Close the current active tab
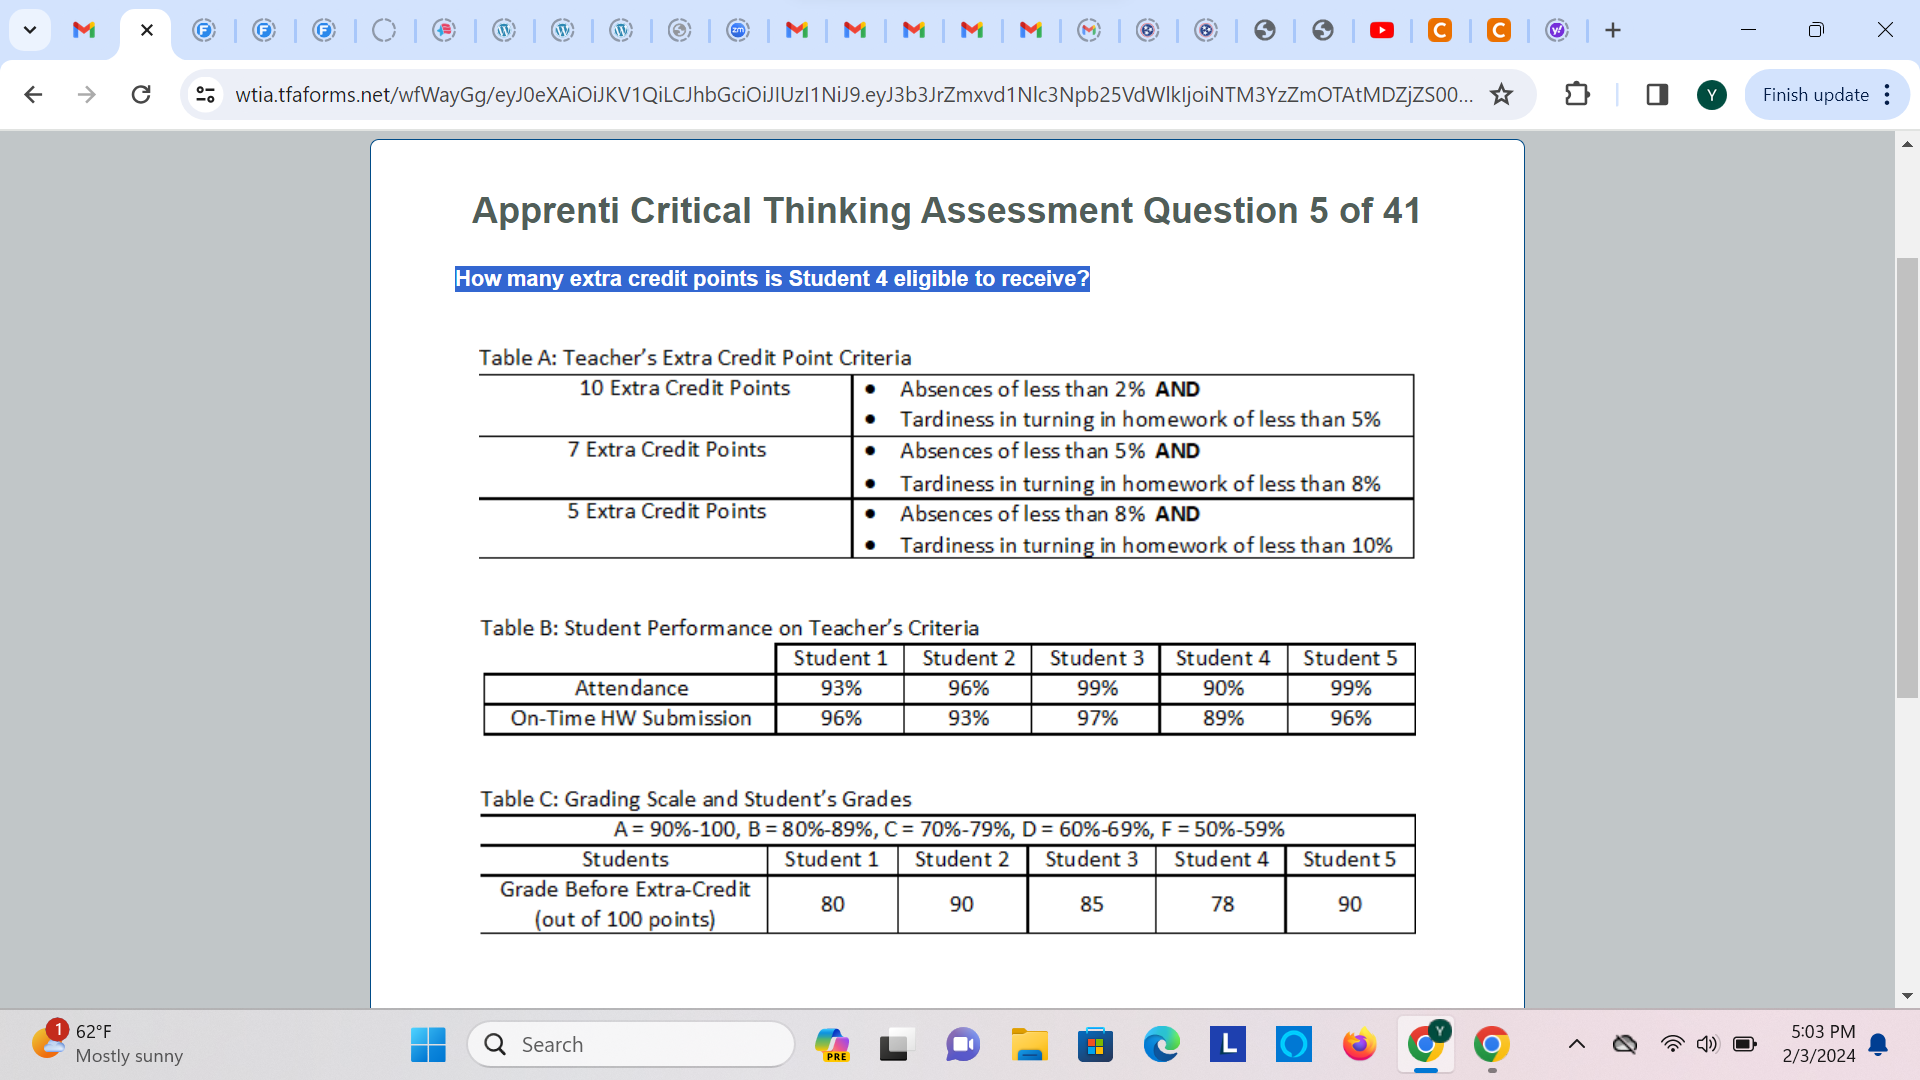This screenshot has width=1920, height=1080. tap(147, 30)
